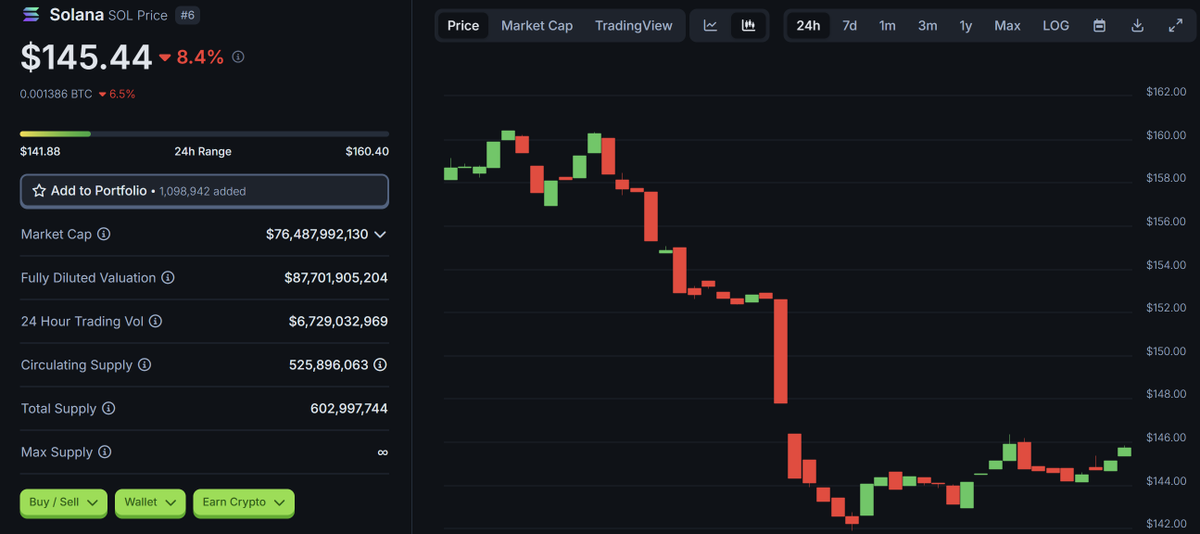Image resolution: width=1200 pixels, height=534 pixels.
Task: Open the Wallet dropdown
Action: coord(150,502)
